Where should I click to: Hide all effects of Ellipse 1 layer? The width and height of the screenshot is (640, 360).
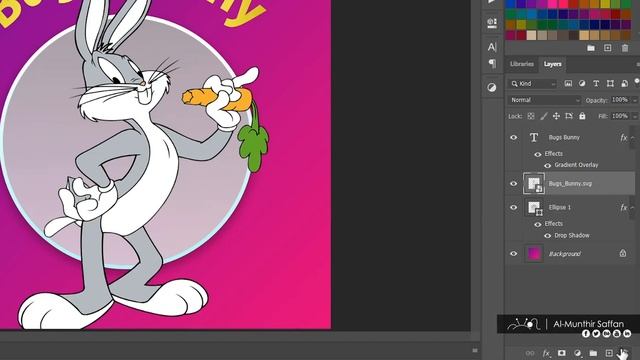[538, 224]
